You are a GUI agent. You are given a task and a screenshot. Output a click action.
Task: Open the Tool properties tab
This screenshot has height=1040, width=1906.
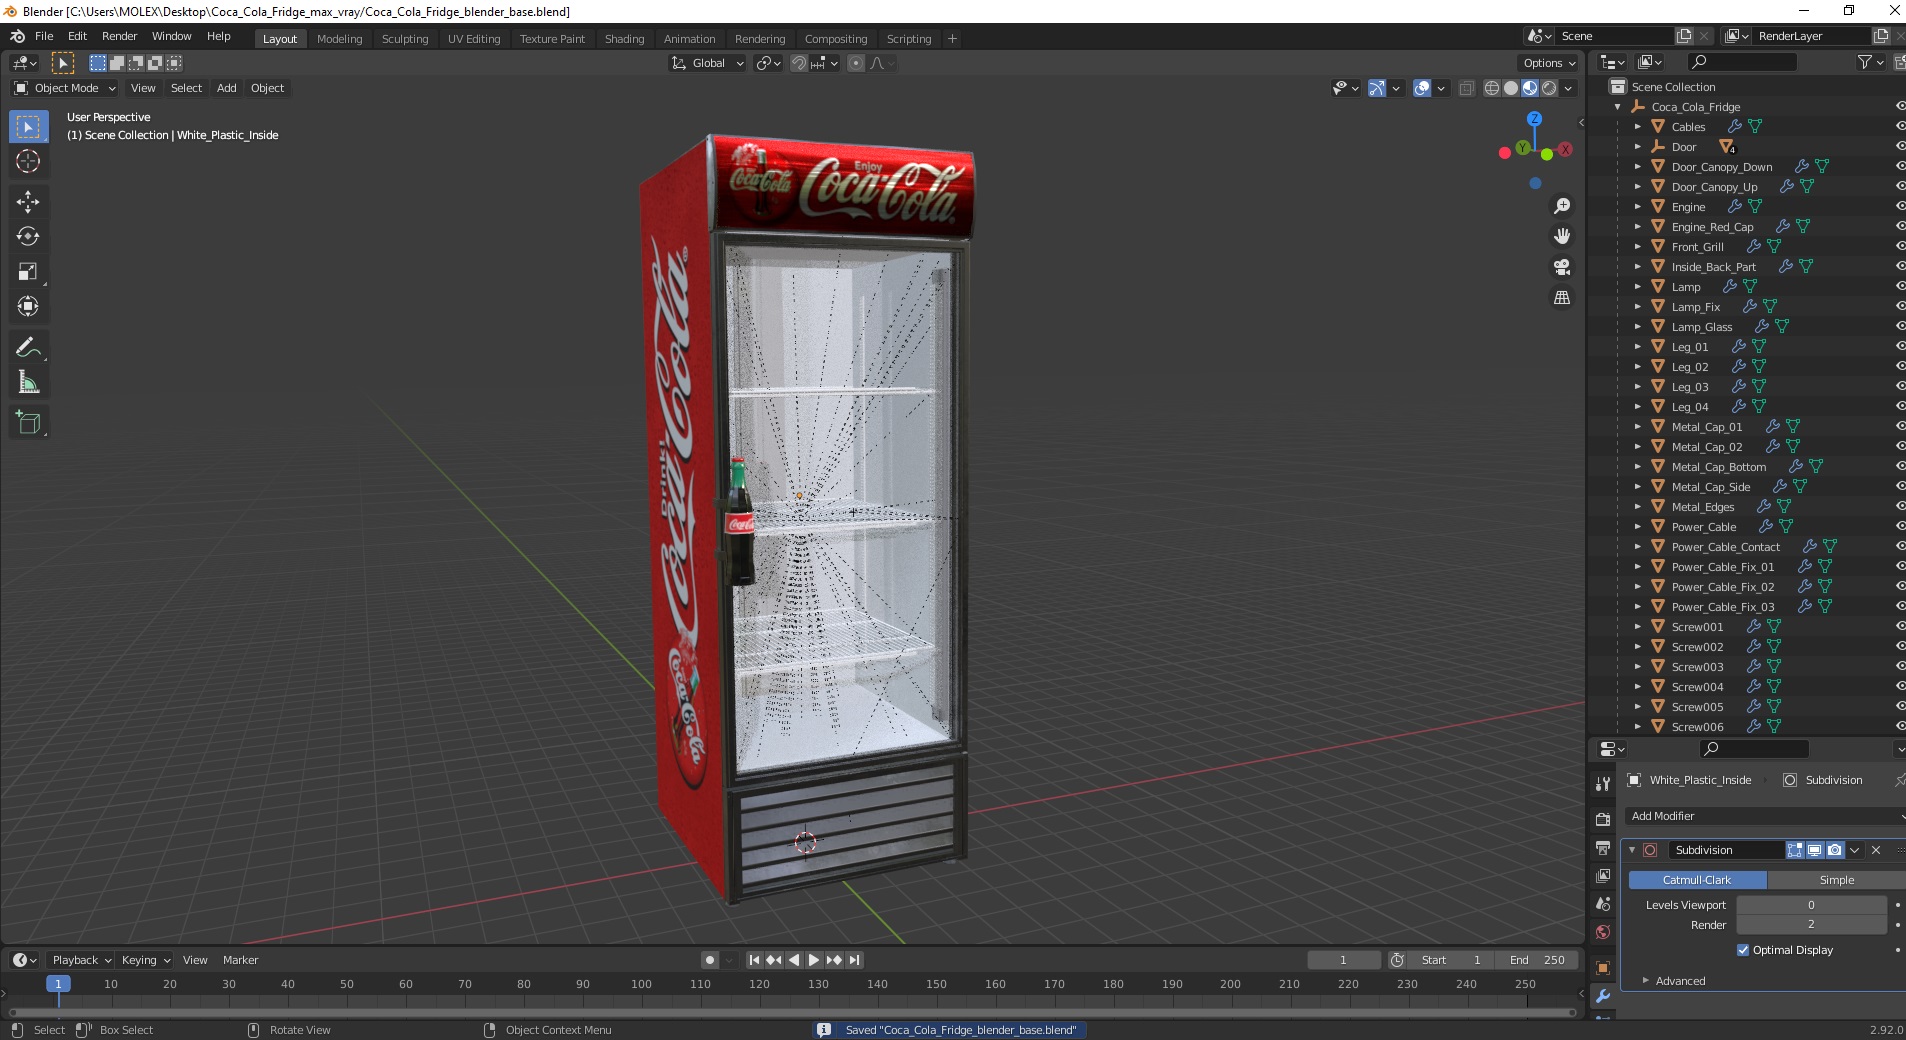(1603, 784)
